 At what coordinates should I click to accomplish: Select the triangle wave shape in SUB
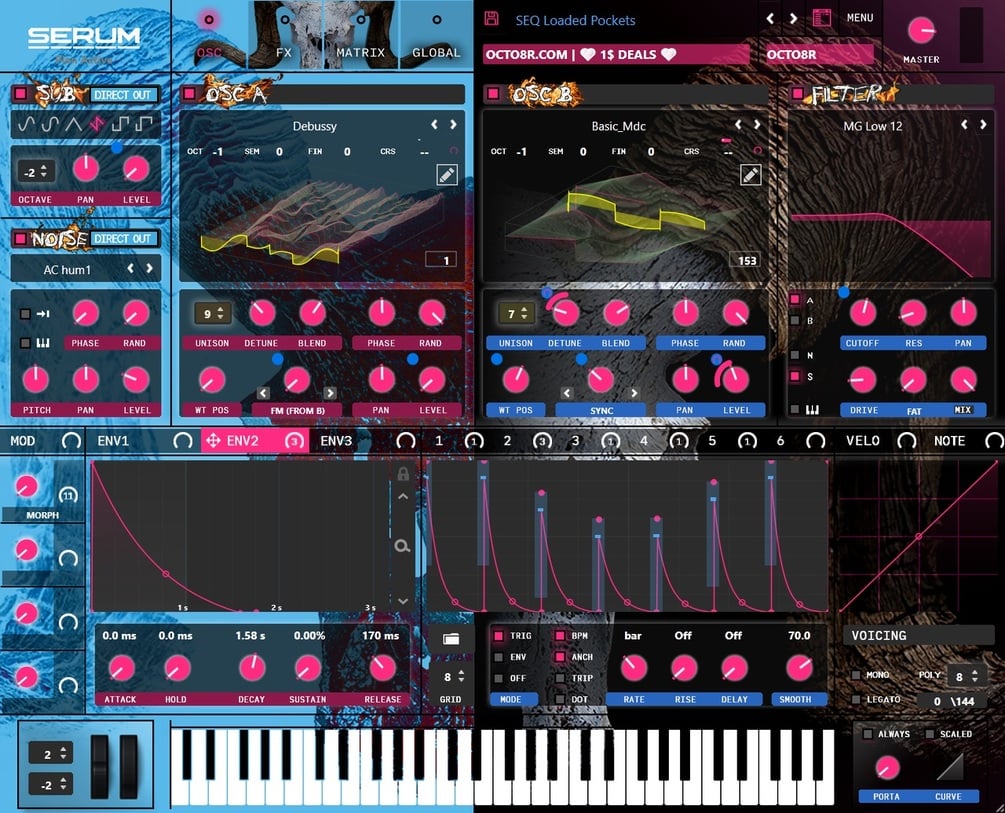[x=74, y=124]
